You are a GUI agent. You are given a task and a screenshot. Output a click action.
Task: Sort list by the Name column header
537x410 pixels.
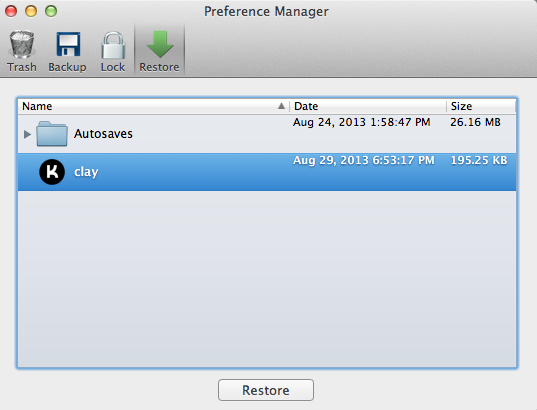pyautogui.click(x=154, y=106)
